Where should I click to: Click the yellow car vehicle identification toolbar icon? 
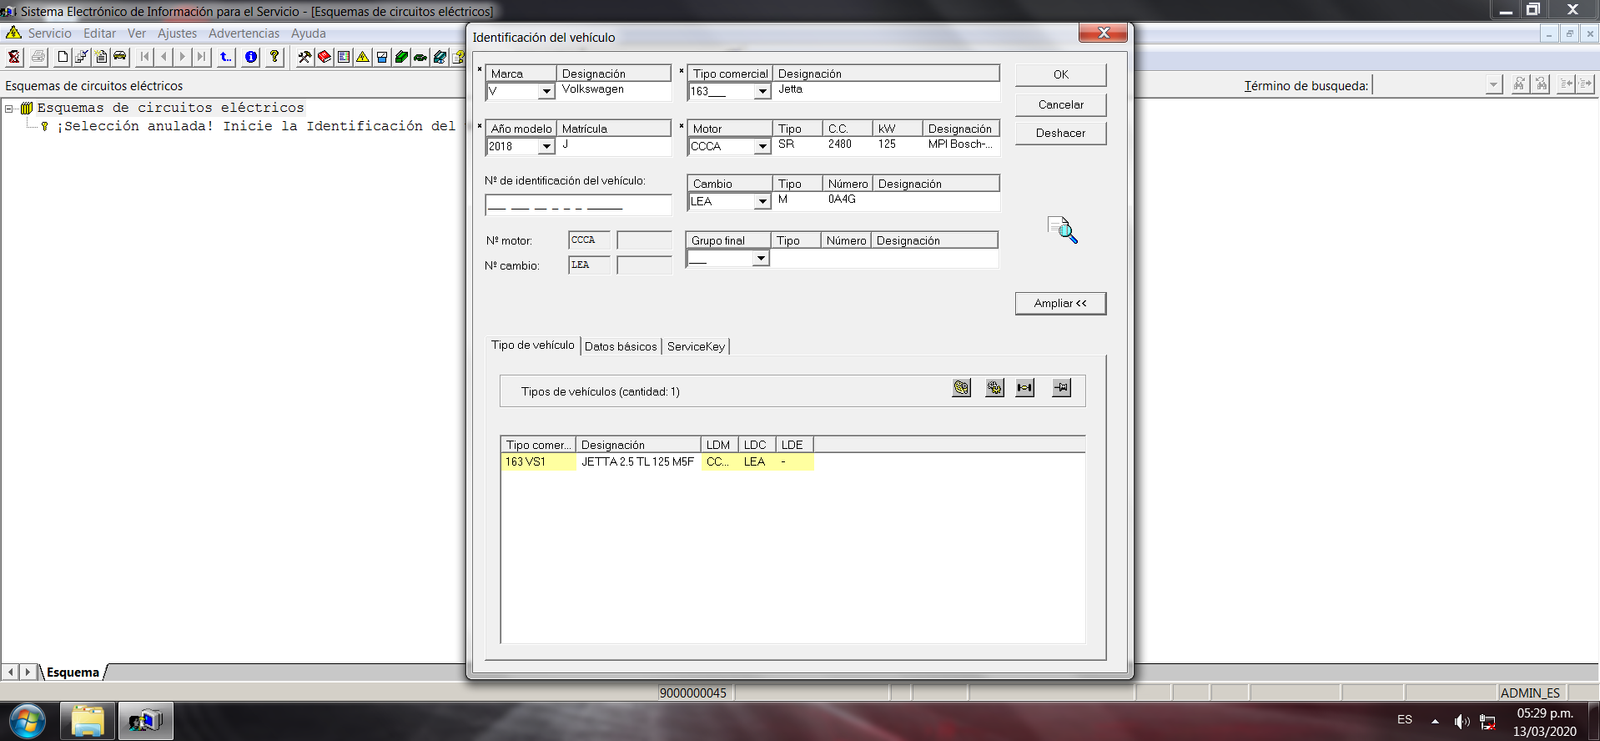pos(120,57)
